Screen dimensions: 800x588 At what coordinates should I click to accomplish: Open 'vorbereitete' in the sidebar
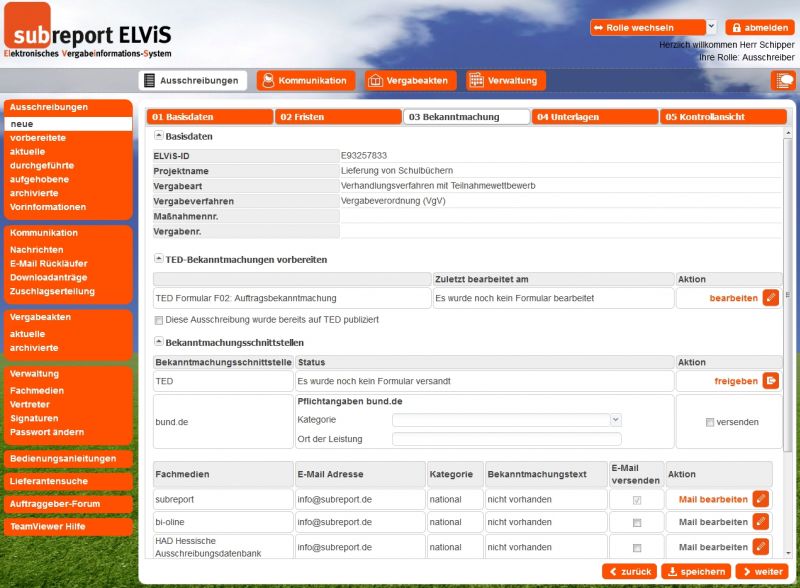coord(38,138)
